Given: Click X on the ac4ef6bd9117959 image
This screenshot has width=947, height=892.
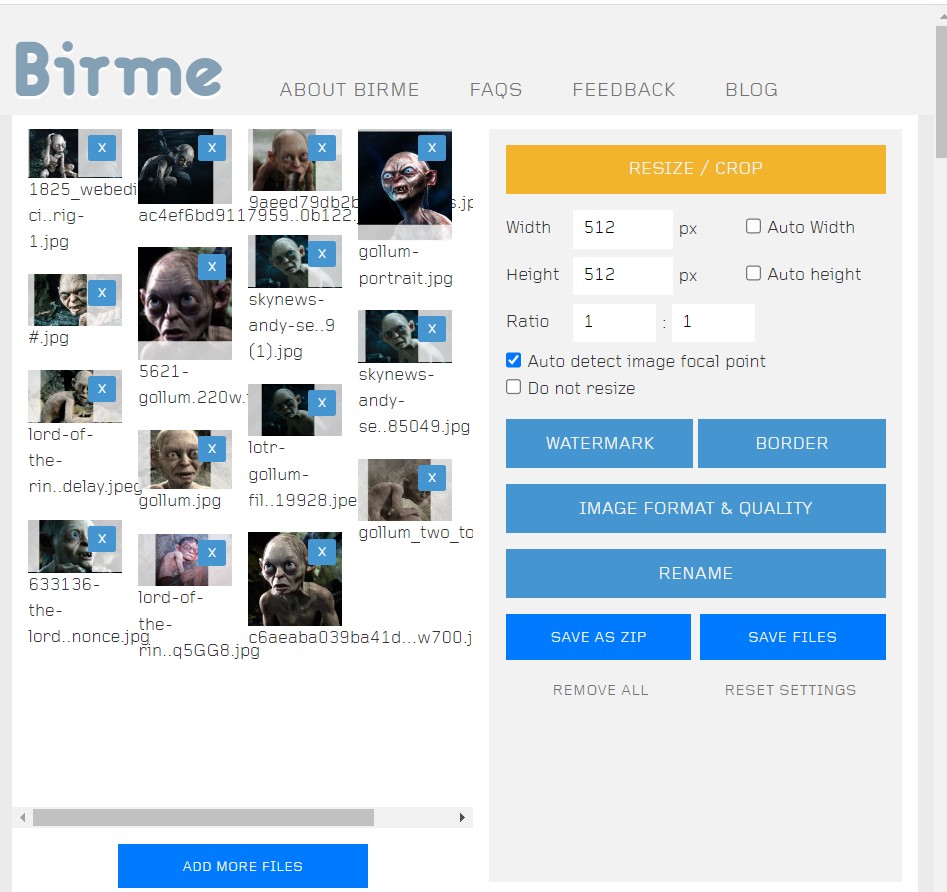Looking at the screenshot, I should tap(212, 148).
